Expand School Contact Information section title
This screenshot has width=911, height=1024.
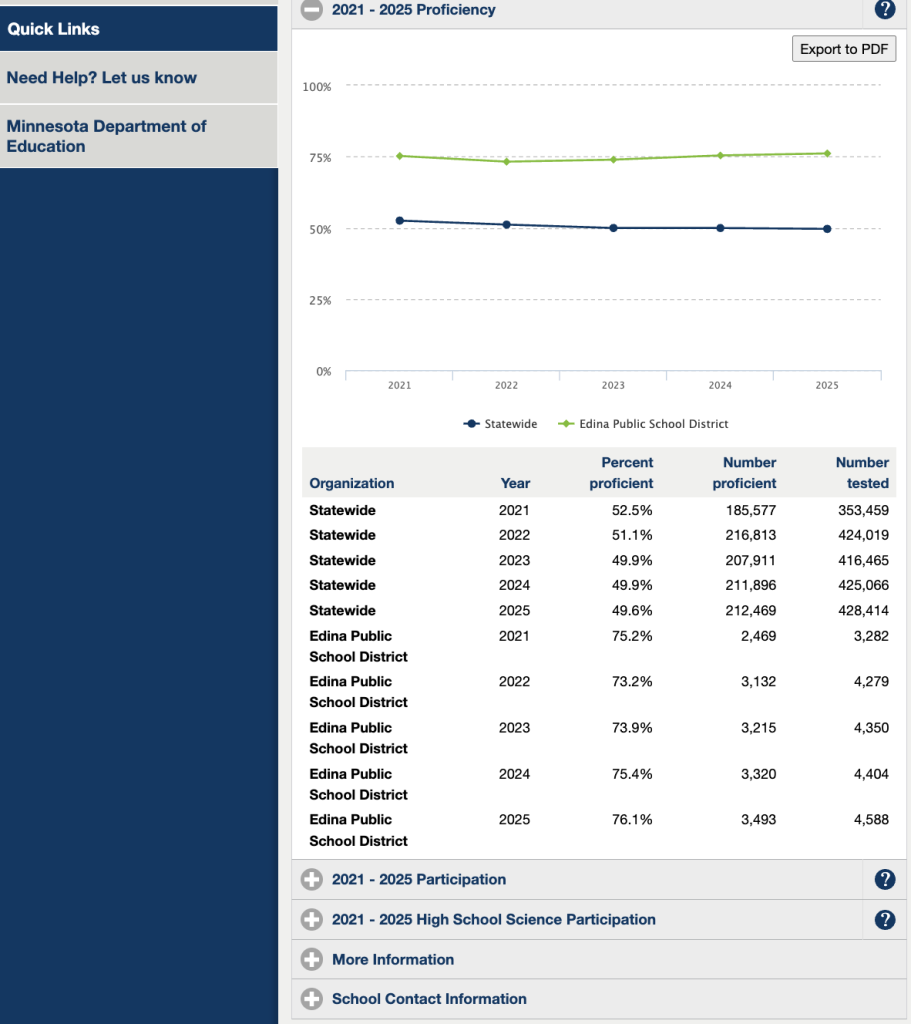(429, 999)
